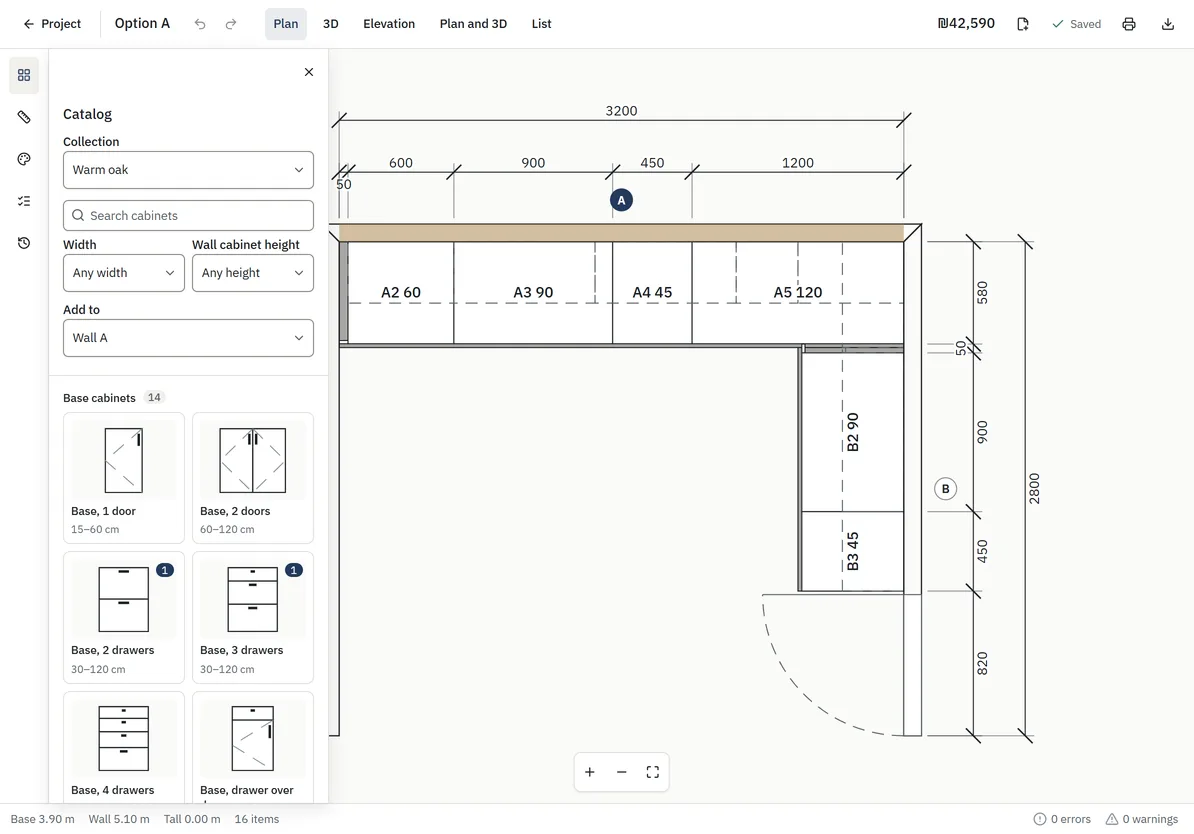Select cabinet A3 90 on the plan
The width and height of the screenshot is (1194, 834).
tap(533, 292)
